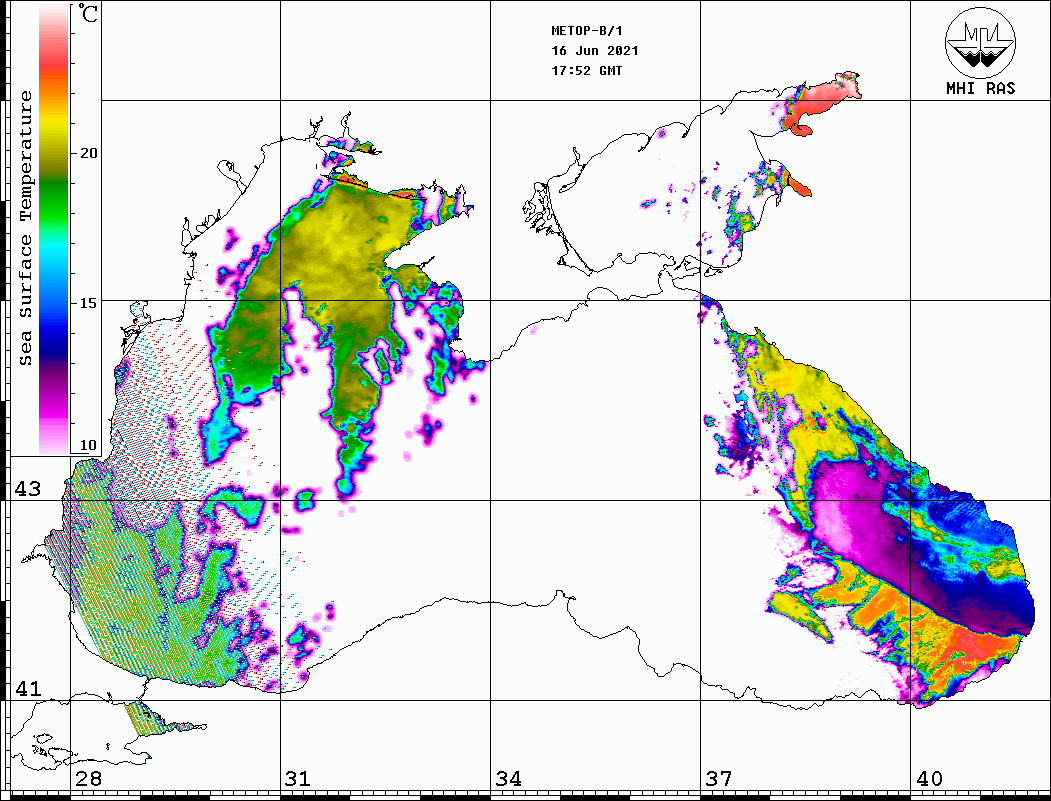Image resolution: width=1051 pixels, height=801 pixels.
Task: Click the 'Sea Surface Temperature' vertical label
Action: 25,228
